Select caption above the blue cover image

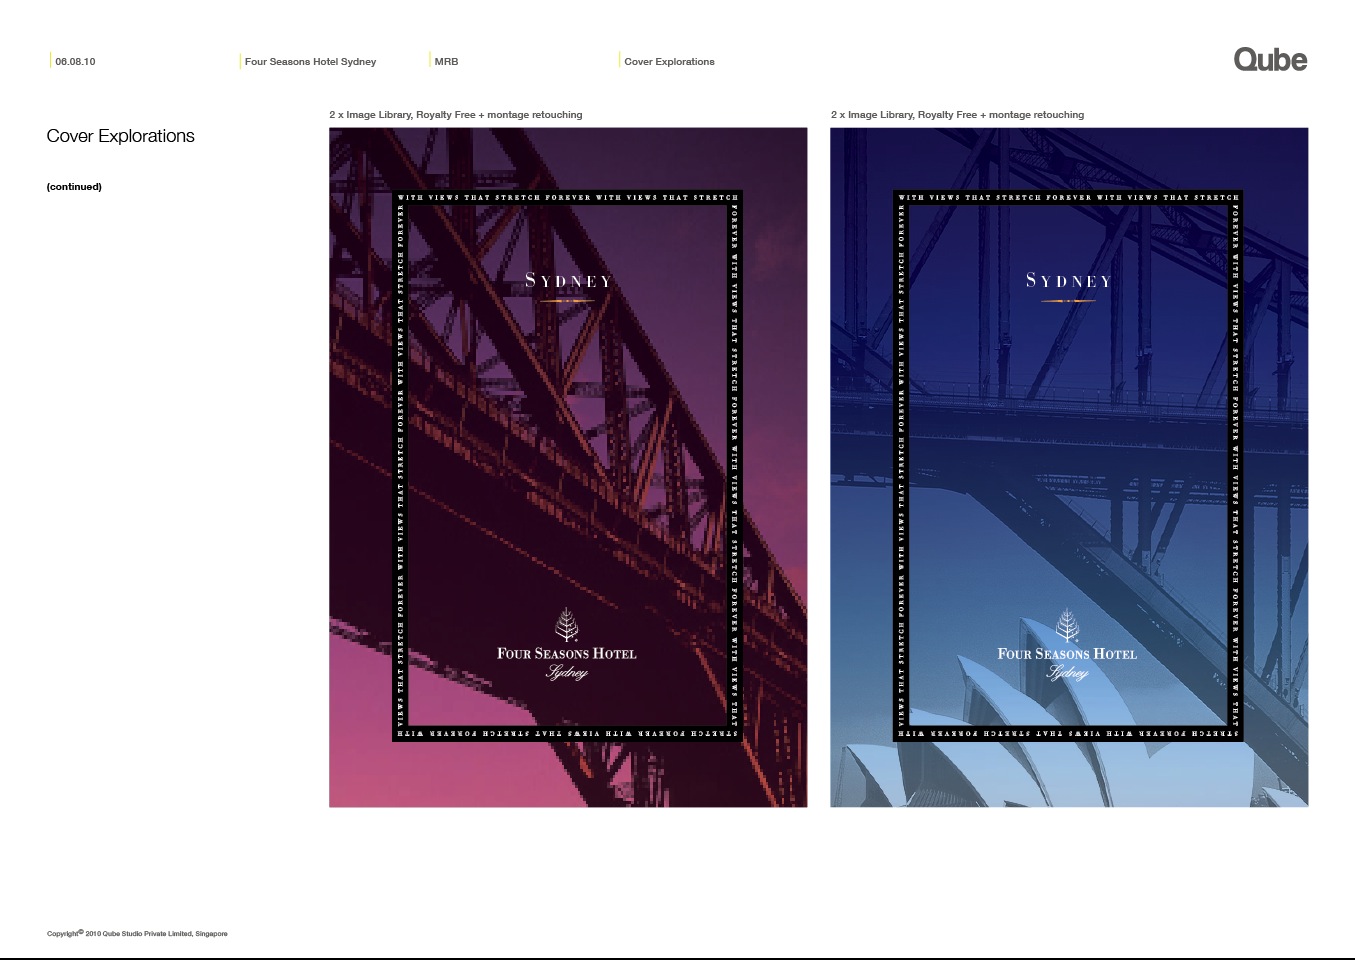[957, 115]
